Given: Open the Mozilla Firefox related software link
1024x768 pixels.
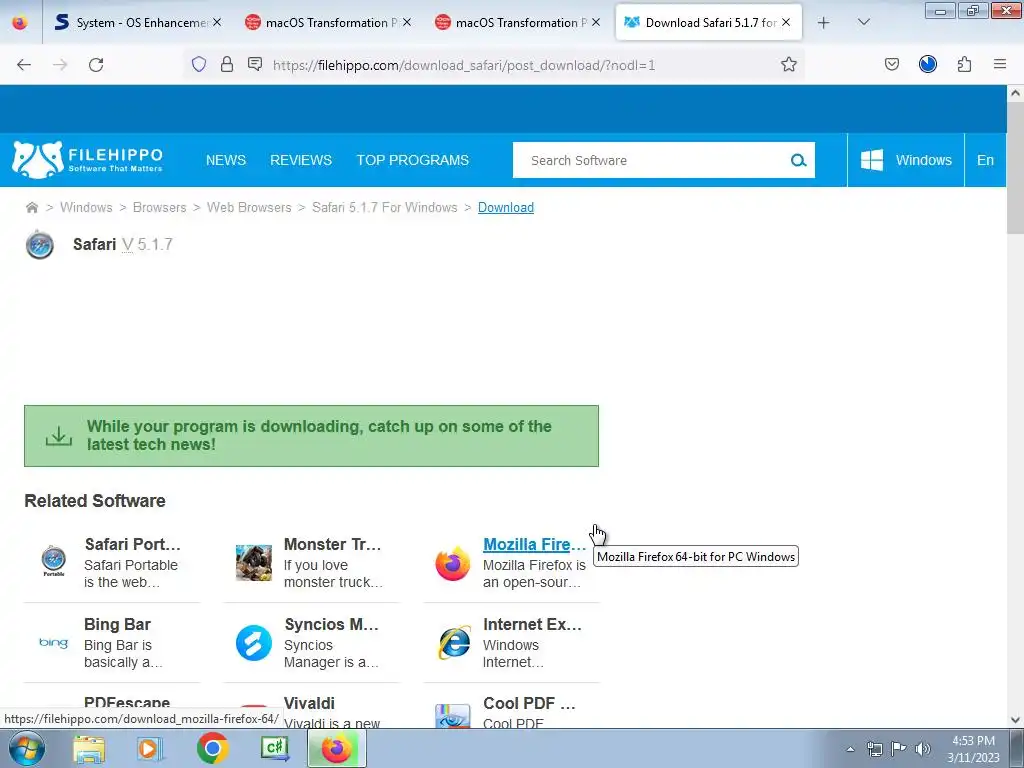Looking at the screenshot, I should click(x=534, y=545).
